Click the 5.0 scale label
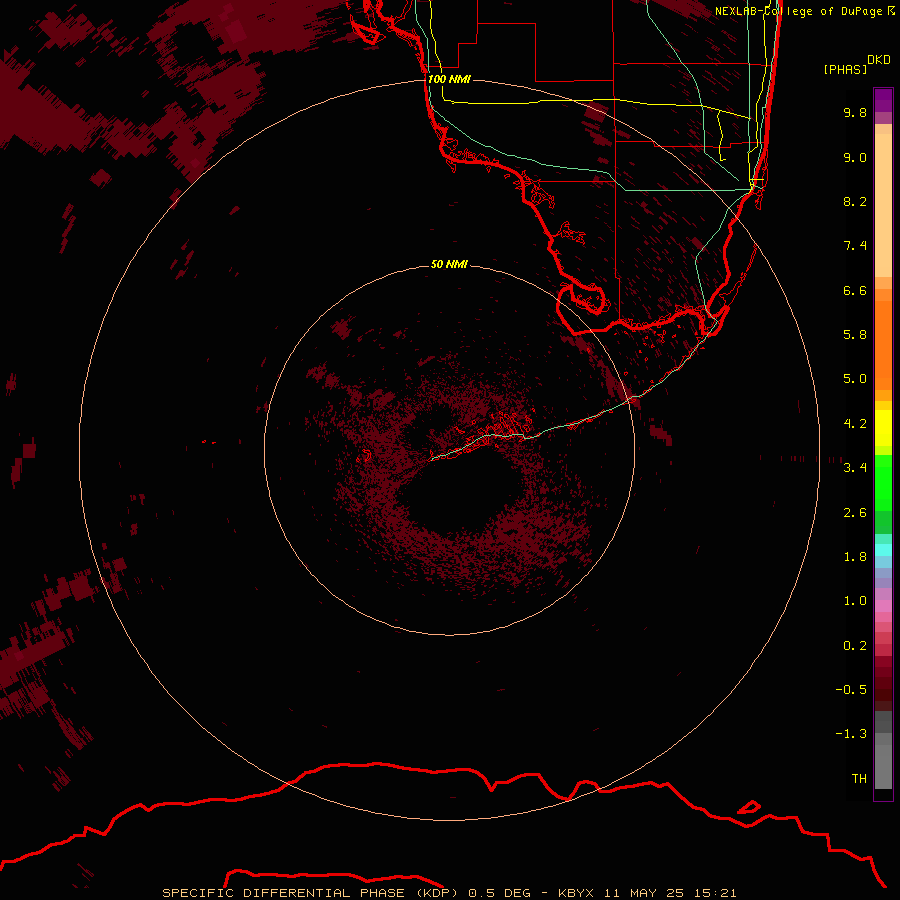The image size is (900, 900). pos(855,379)
